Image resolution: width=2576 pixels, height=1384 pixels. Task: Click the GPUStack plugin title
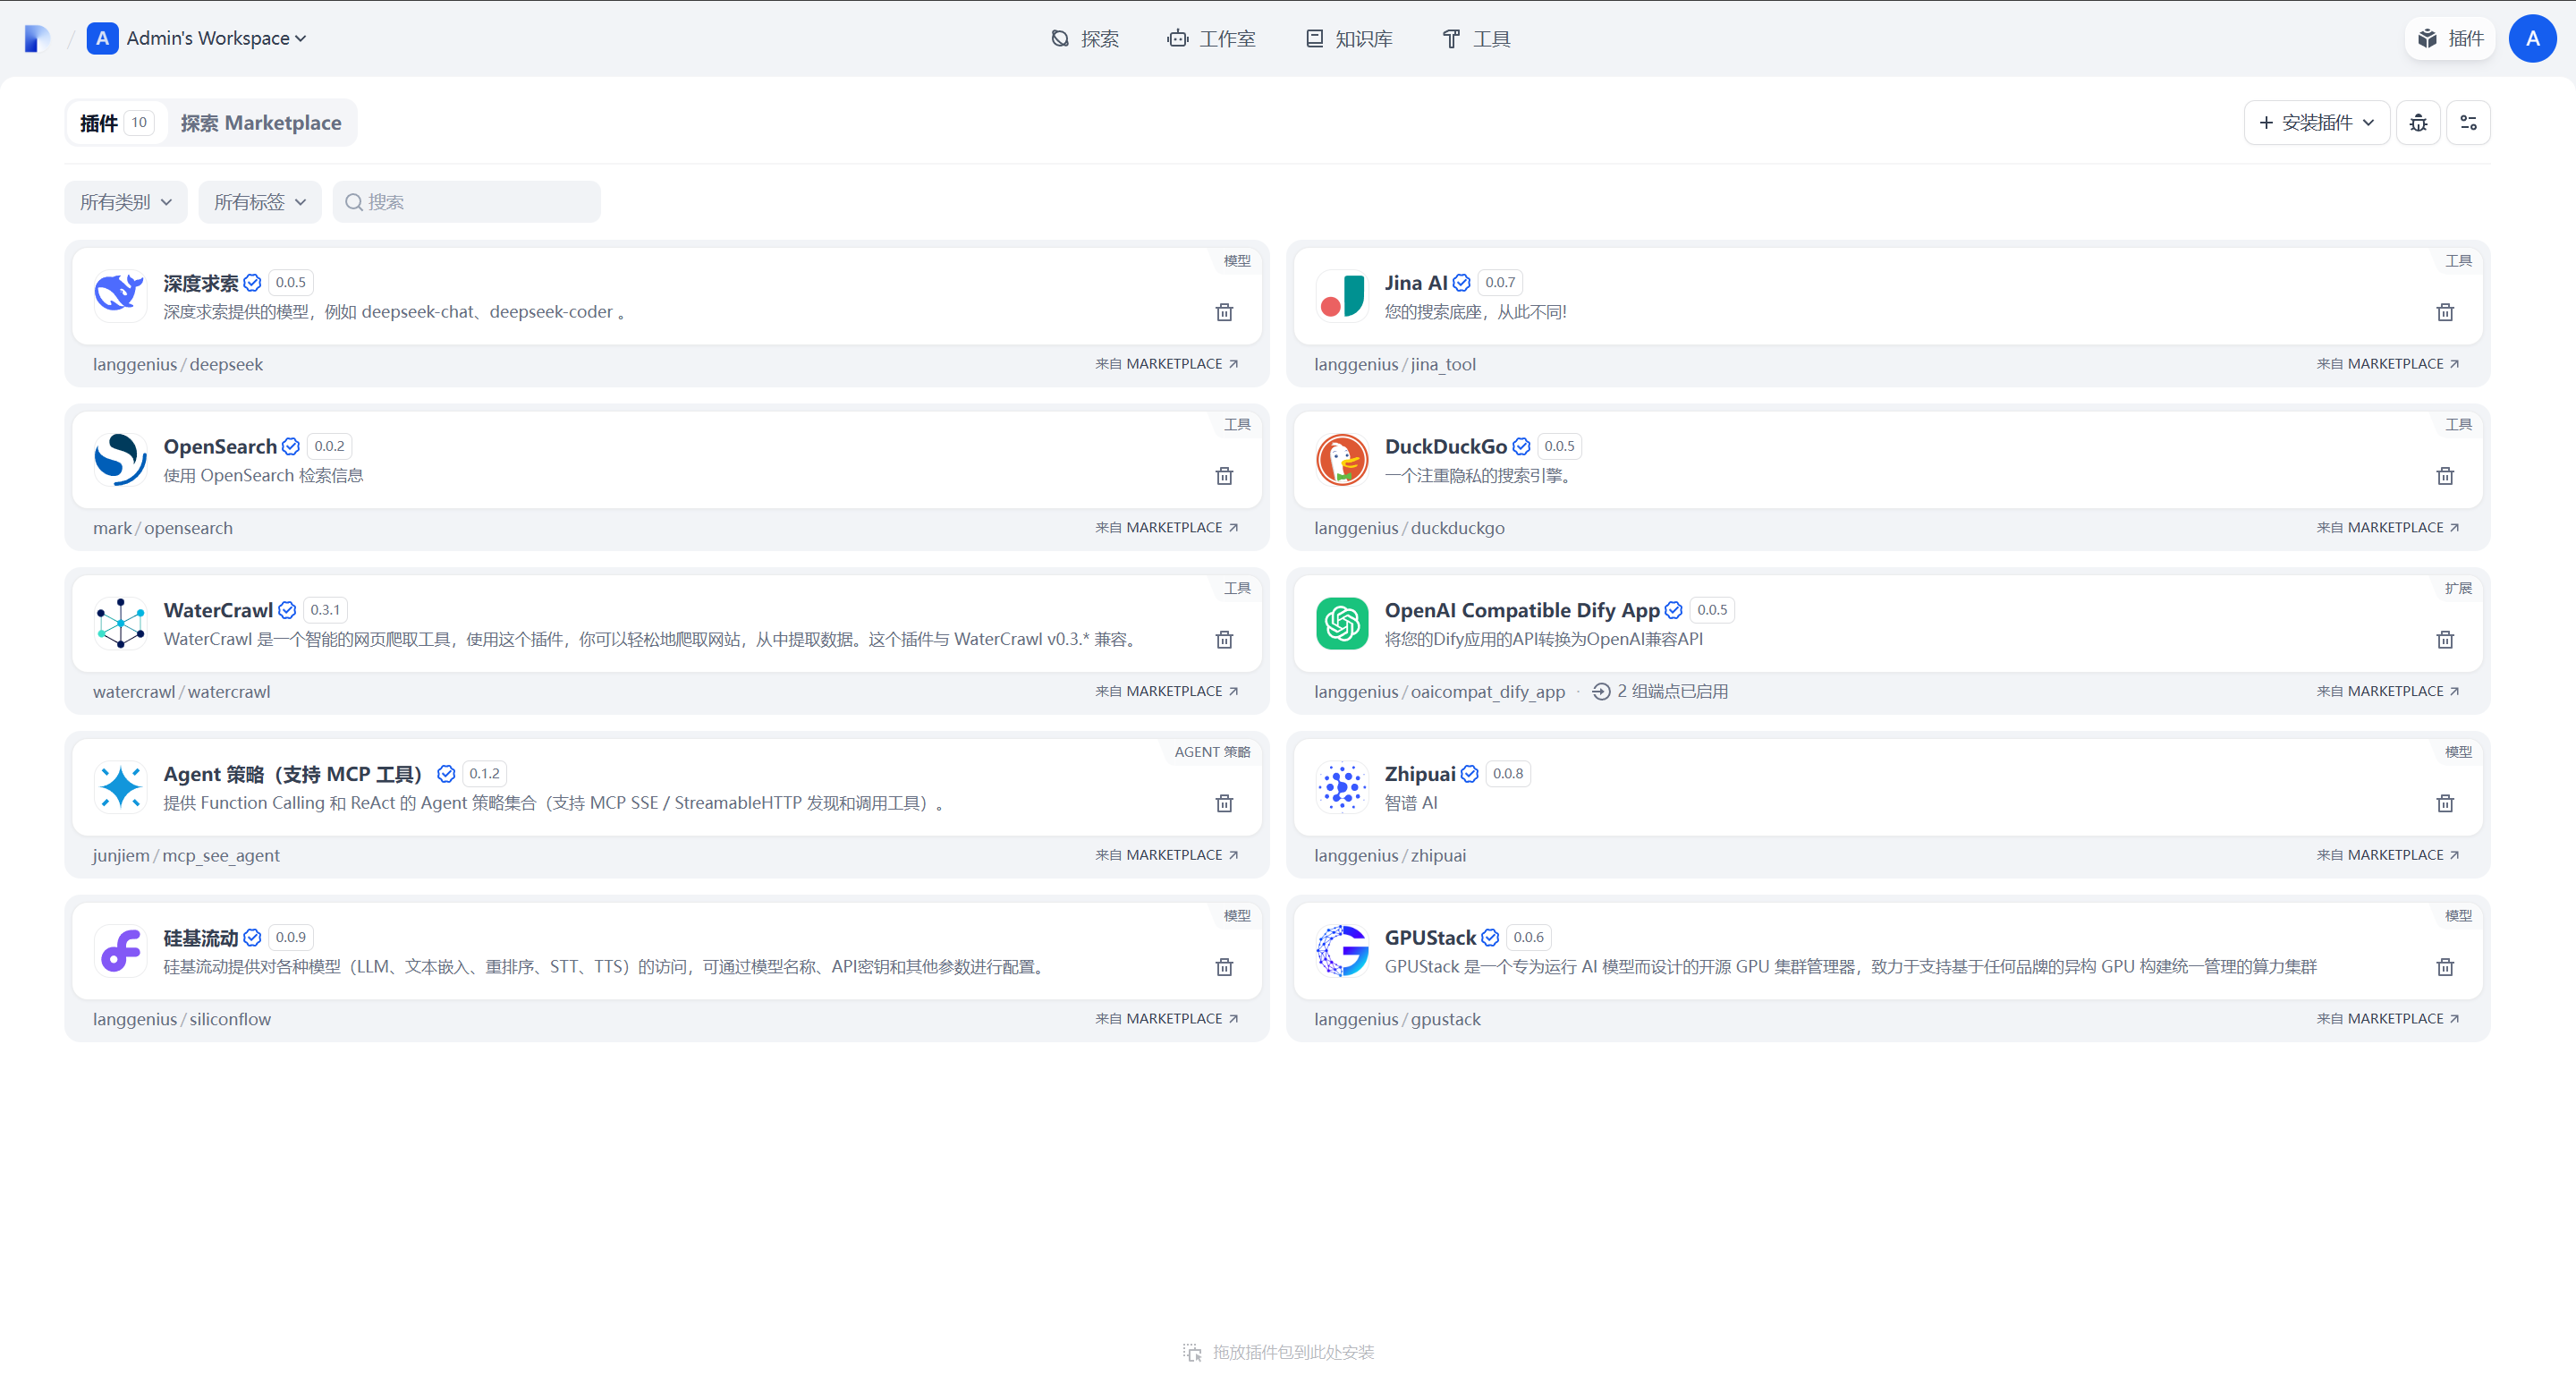click(1430, 938)
